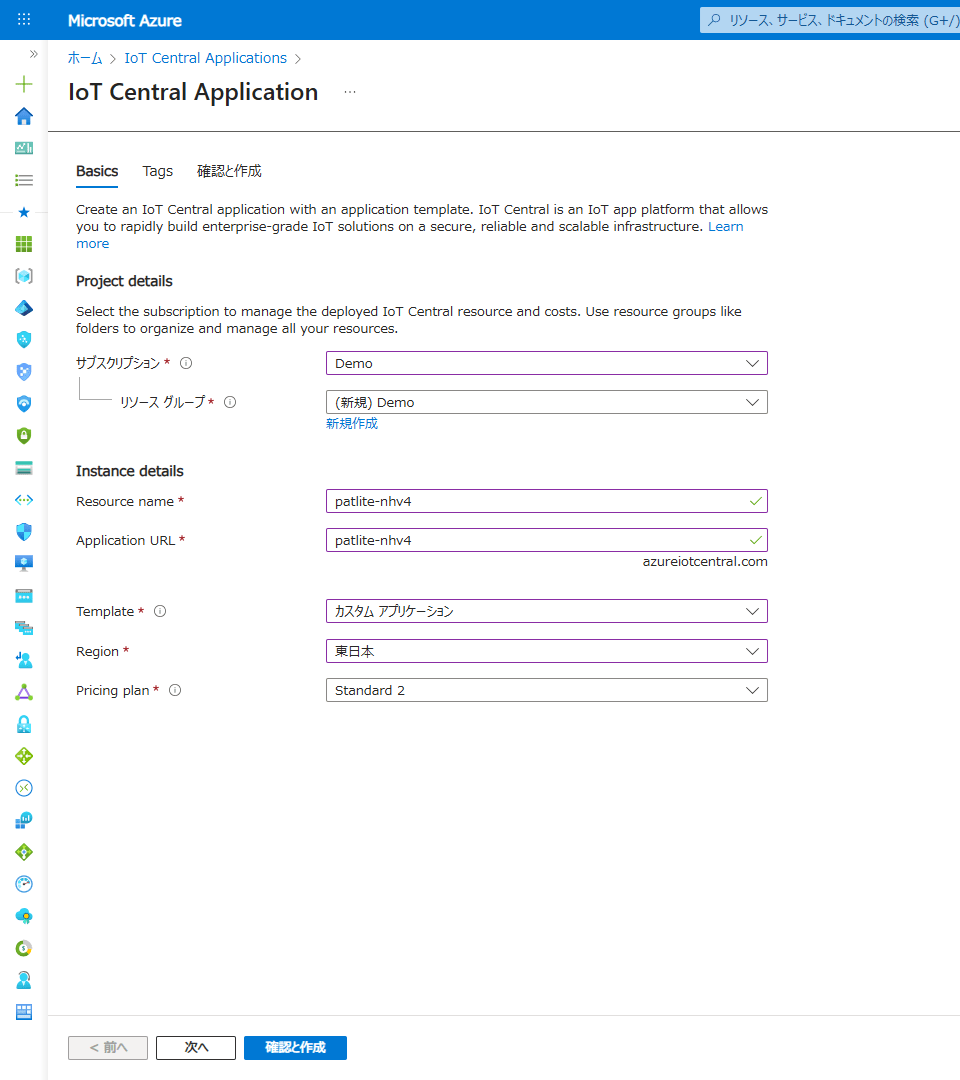This screenshot has width=960, height=1080.
Task: Click subscription info icon
Action: [186, 363]
